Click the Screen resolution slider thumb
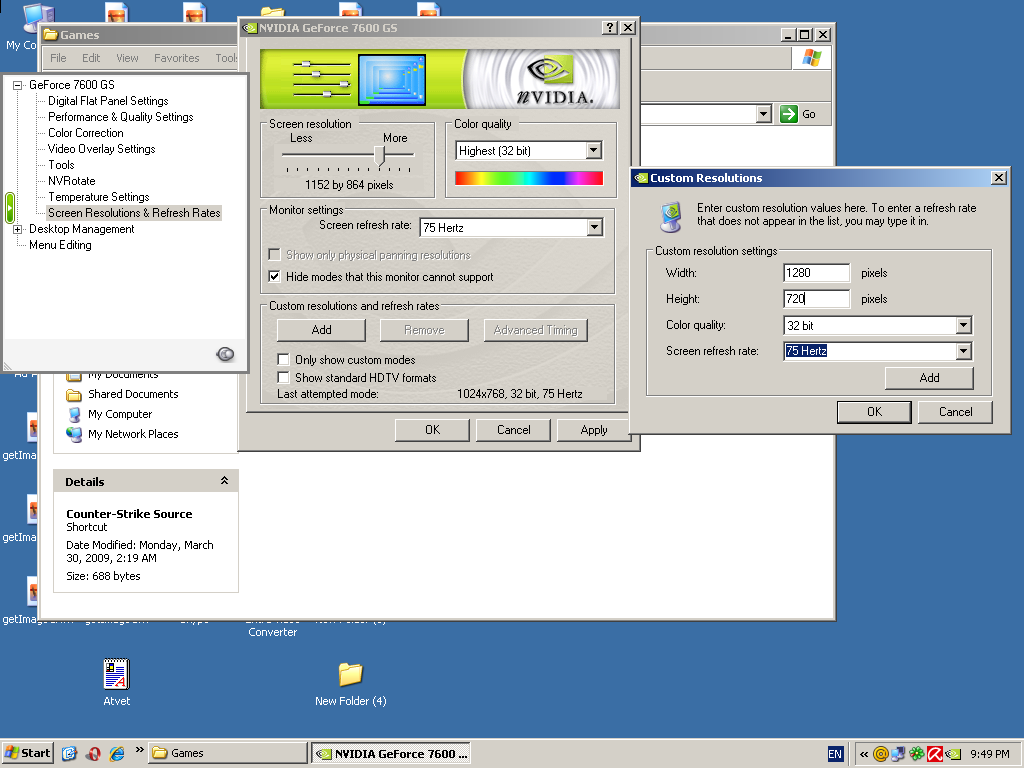1024x768 pixels. pos(379,155)
